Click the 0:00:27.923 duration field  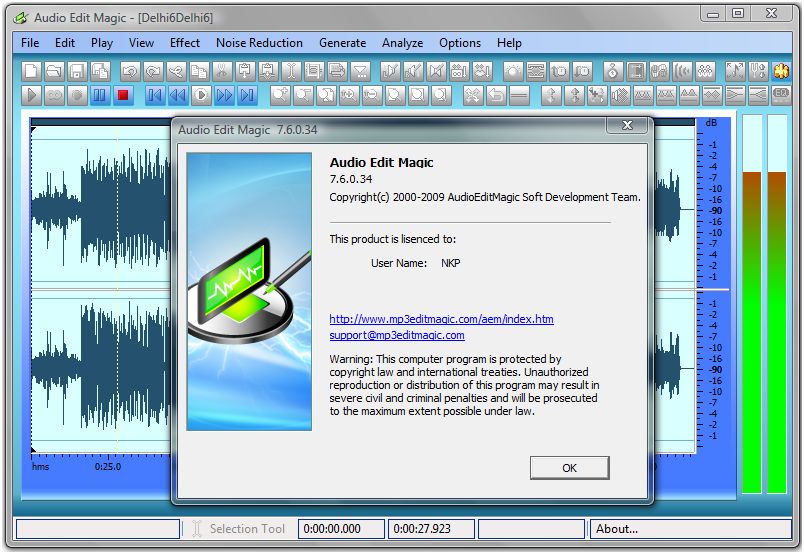pos(431,529)
